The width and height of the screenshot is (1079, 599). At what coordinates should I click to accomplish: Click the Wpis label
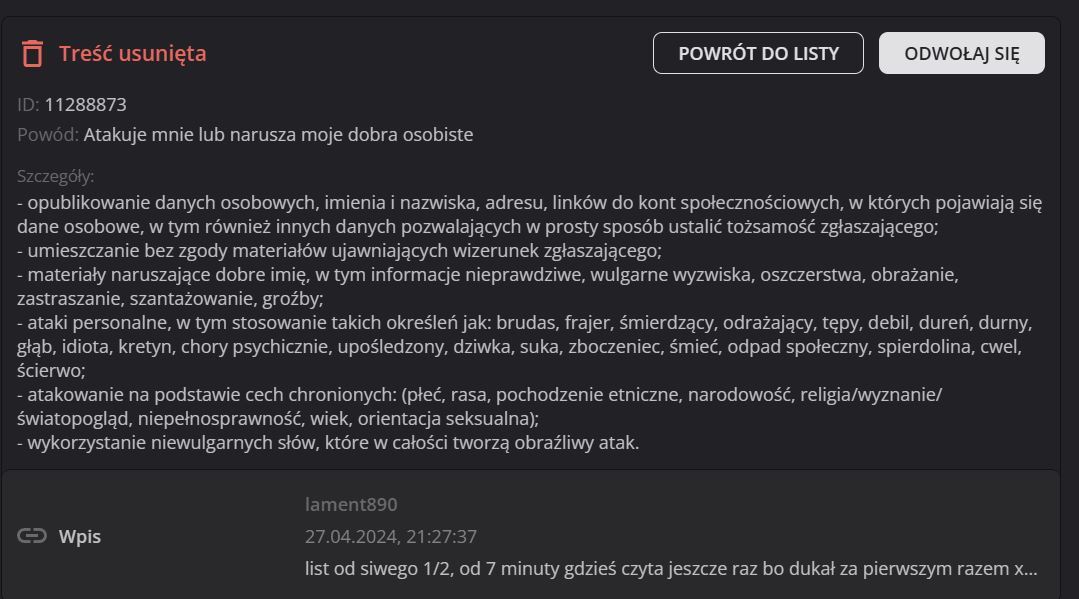click(80, 537)
